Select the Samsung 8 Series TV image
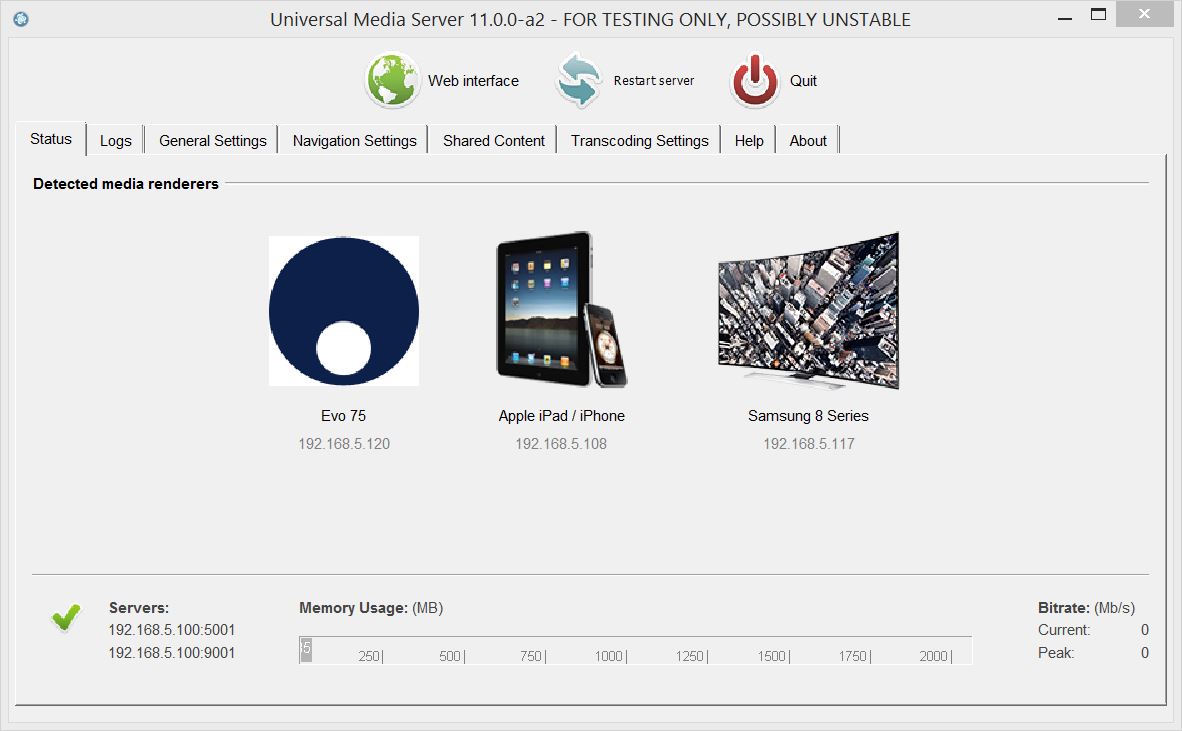1182x731 pixels. pyautogui.click(x=808, y=310)
